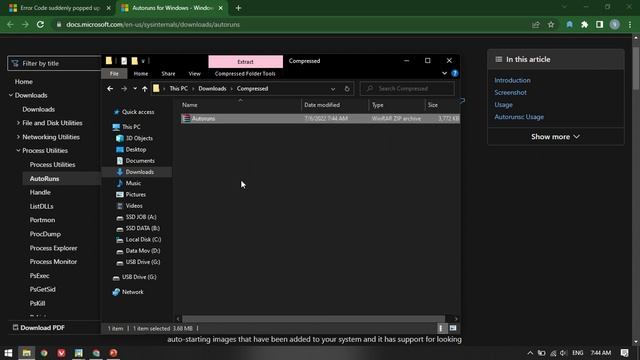The width and height of the screenshot is (640, 360).
Task: Open Chrome extensions puzzle icon
Action: [x=584, y=24]
